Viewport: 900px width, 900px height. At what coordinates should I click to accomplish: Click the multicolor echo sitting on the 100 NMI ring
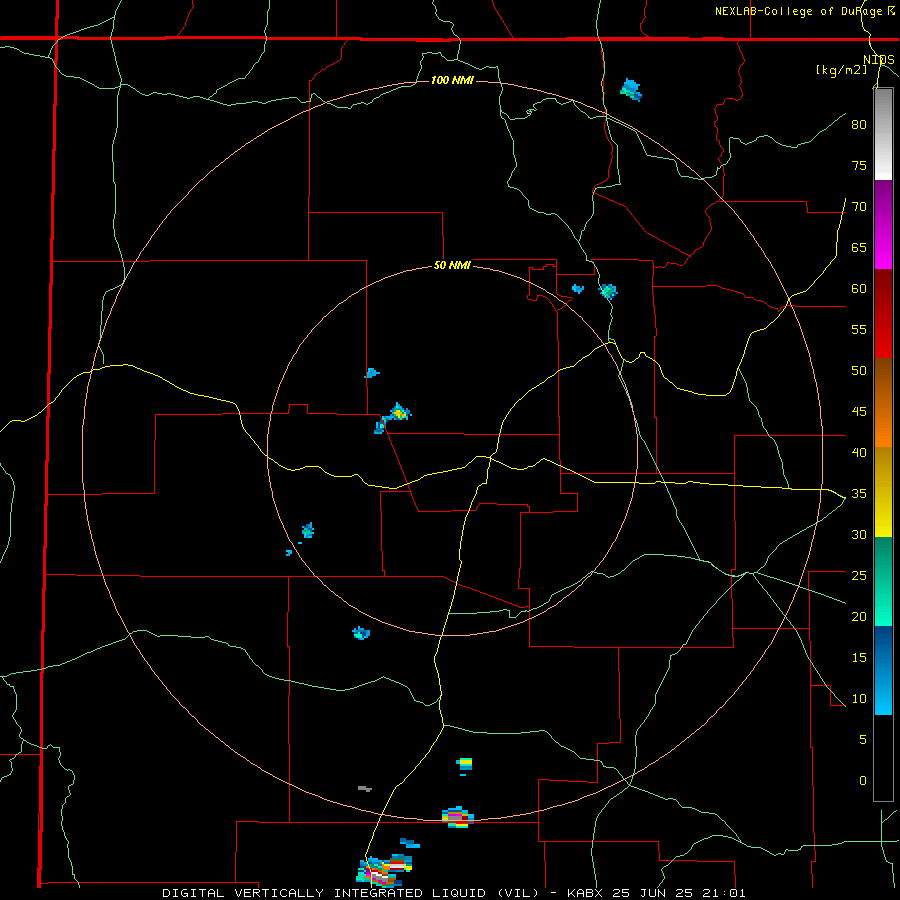(x=457, y=817)
